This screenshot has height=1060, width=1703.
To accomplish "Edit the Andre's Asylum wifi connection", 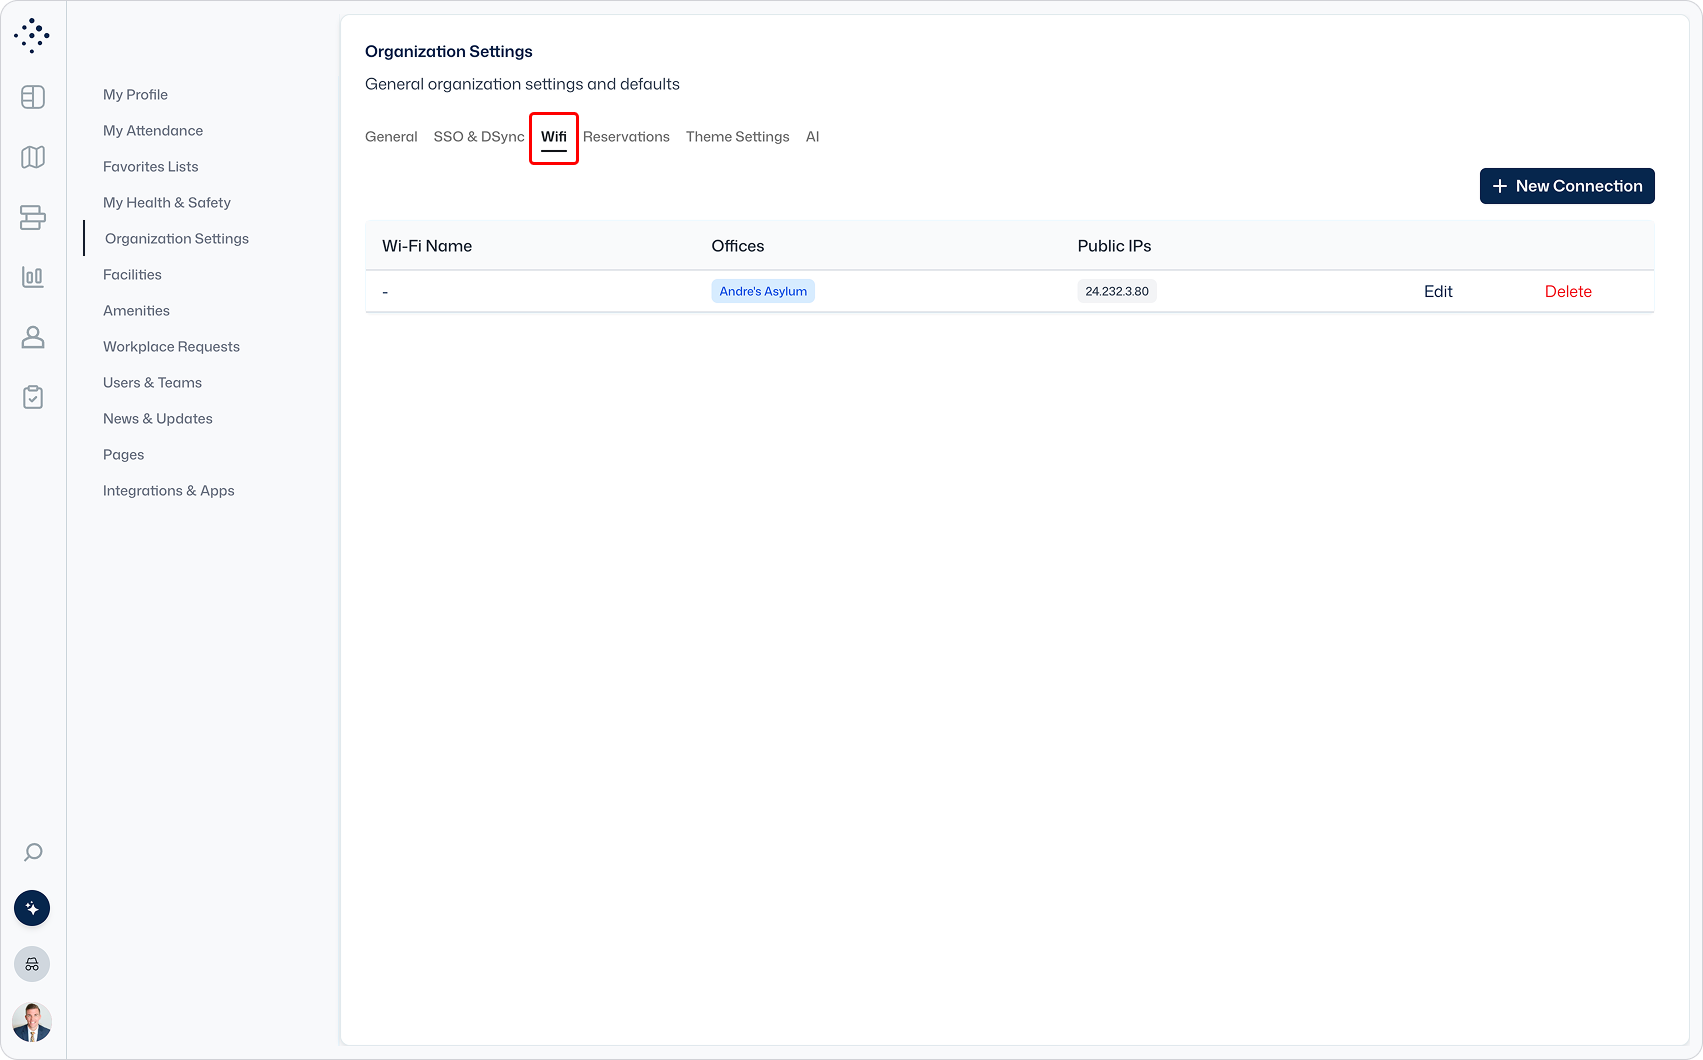I will coord(1438,292).
